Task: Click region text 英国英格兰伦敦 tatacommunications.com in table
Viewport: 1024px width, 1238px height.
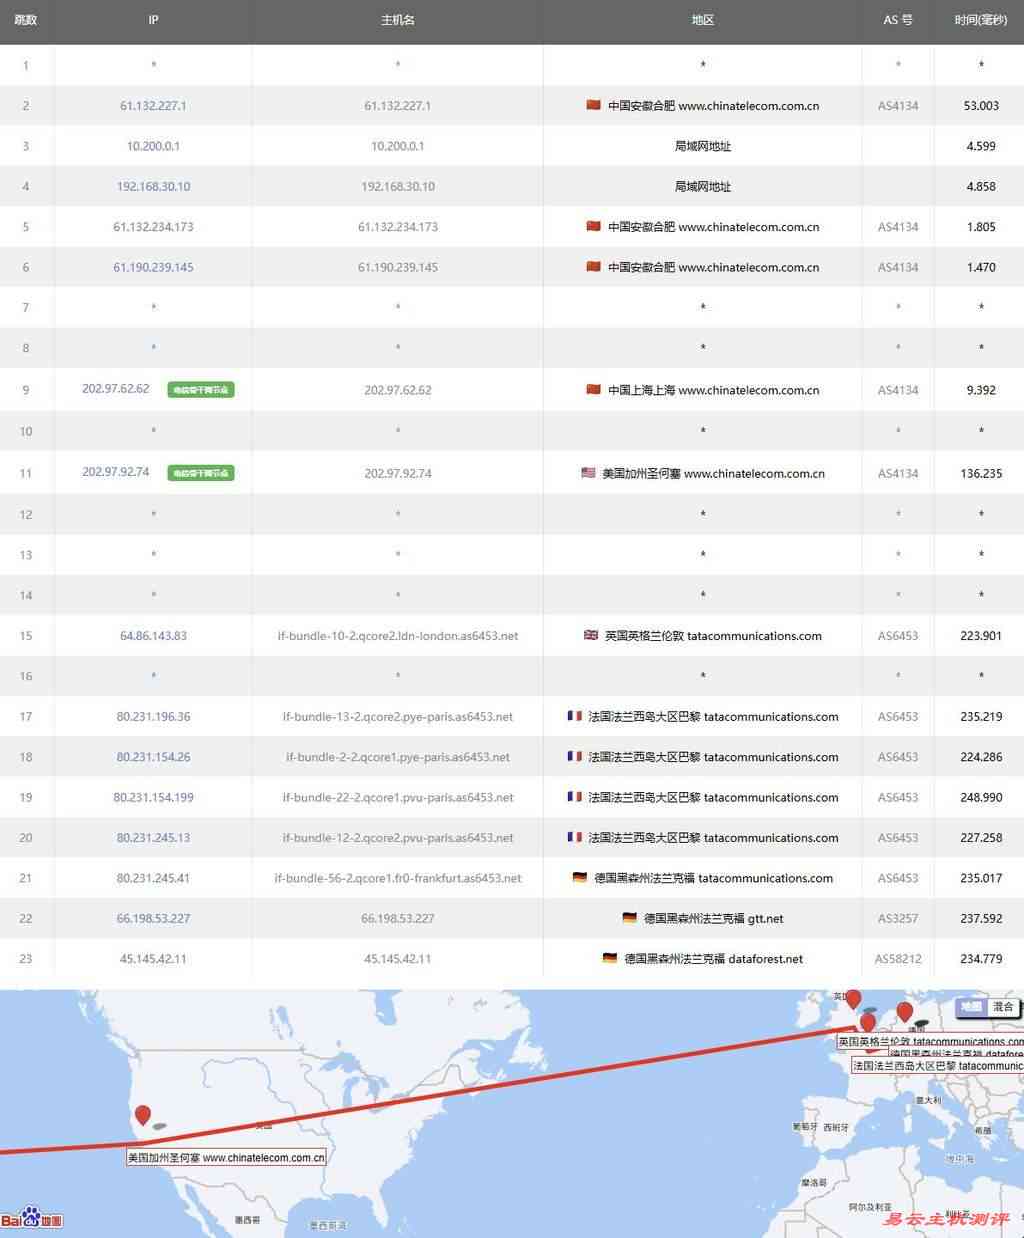Action: pos(713,636)
